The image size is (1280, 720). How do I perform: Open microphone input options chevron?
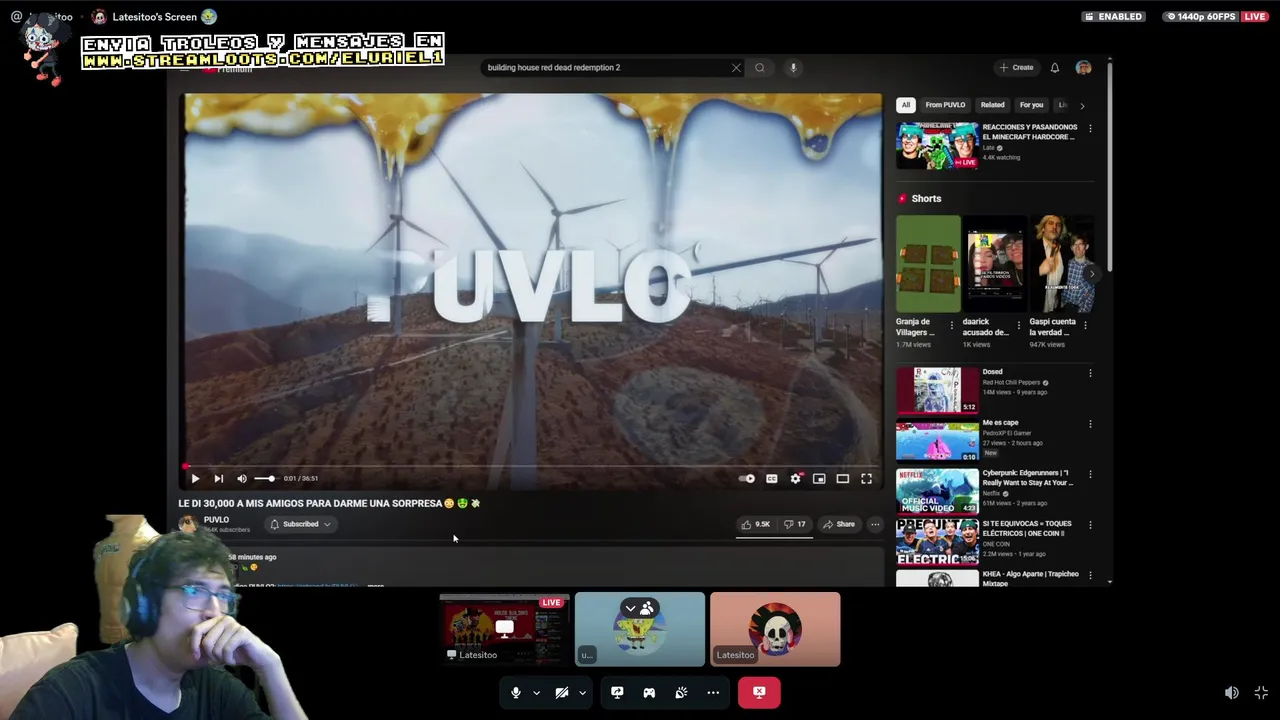536,692
